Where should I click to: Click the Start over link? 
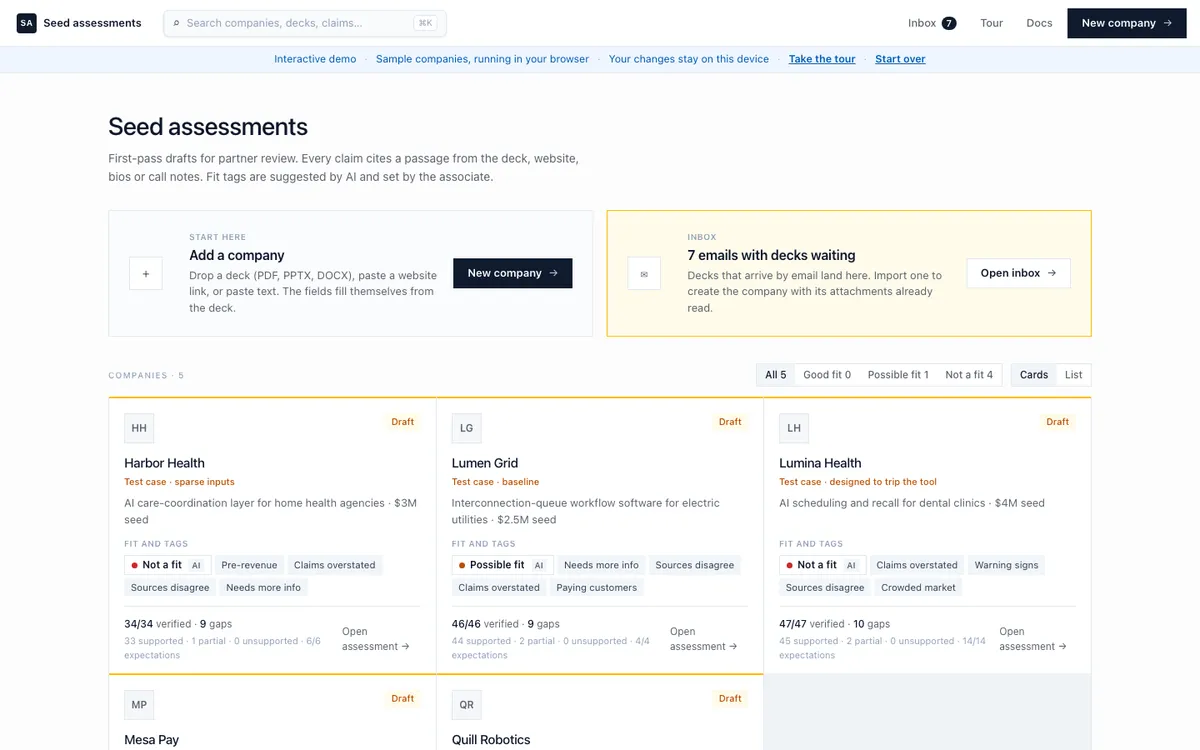point(900,59)
